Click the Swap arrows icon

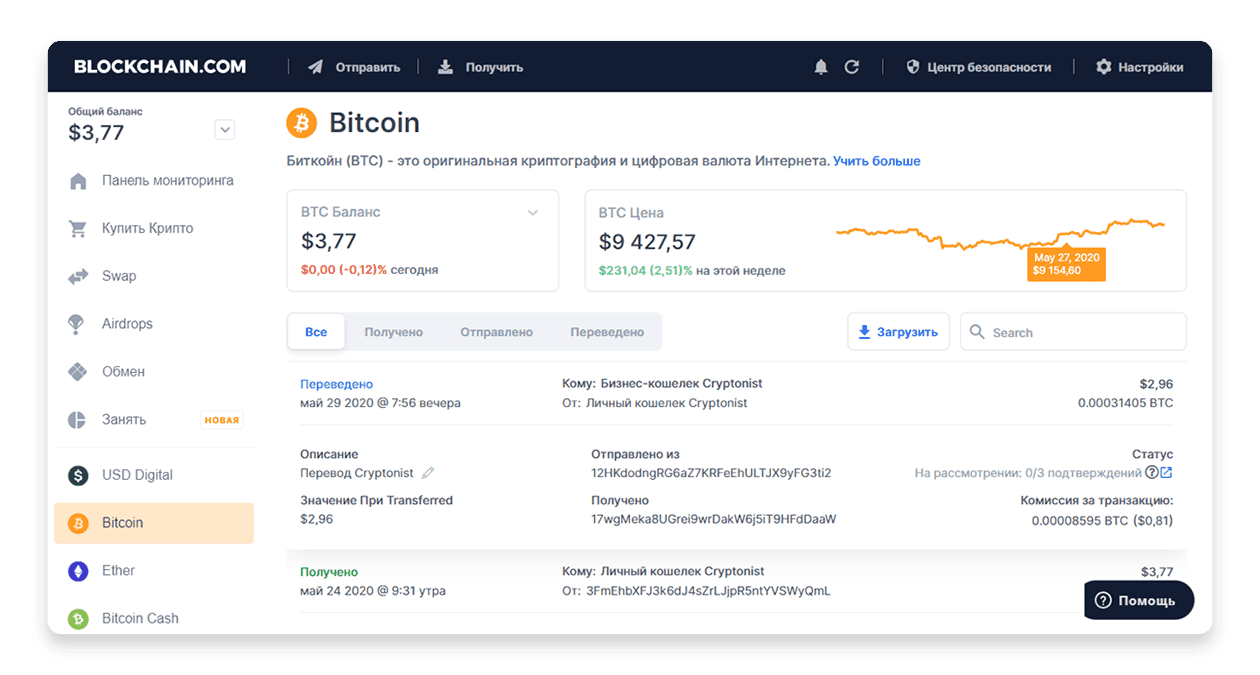78,277
